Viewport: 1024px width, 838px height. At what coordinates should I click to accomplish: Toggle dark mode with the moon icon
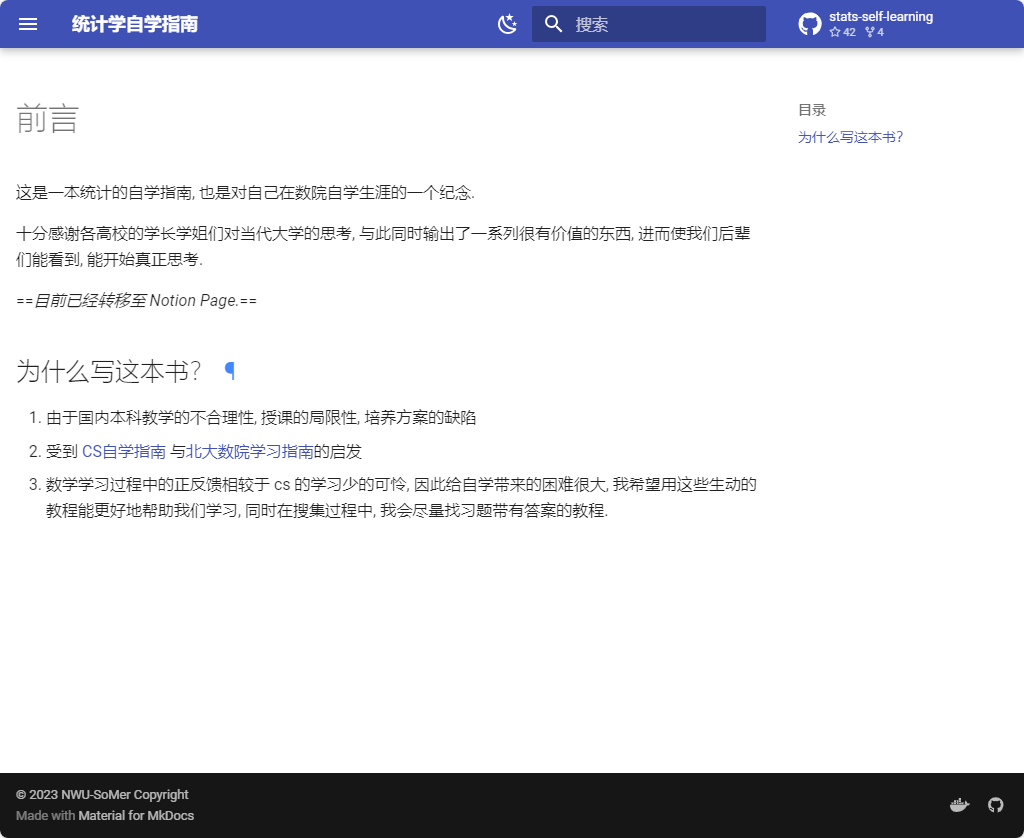508,24
